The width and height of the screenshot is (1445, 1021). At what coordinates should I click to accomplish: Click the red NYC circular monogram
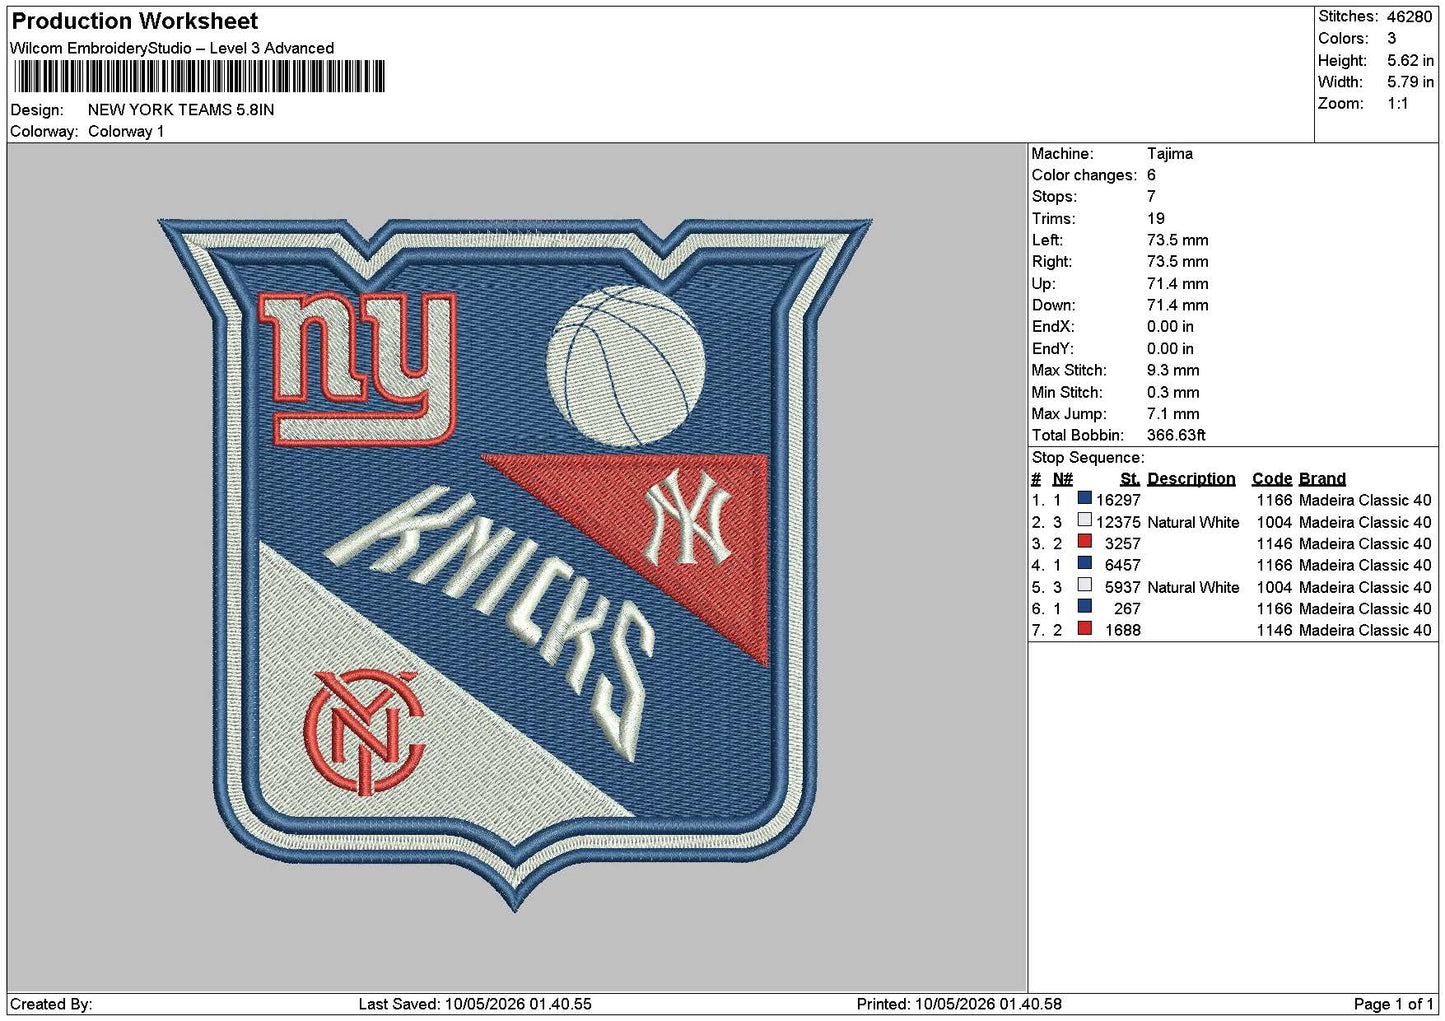[364, 734]
